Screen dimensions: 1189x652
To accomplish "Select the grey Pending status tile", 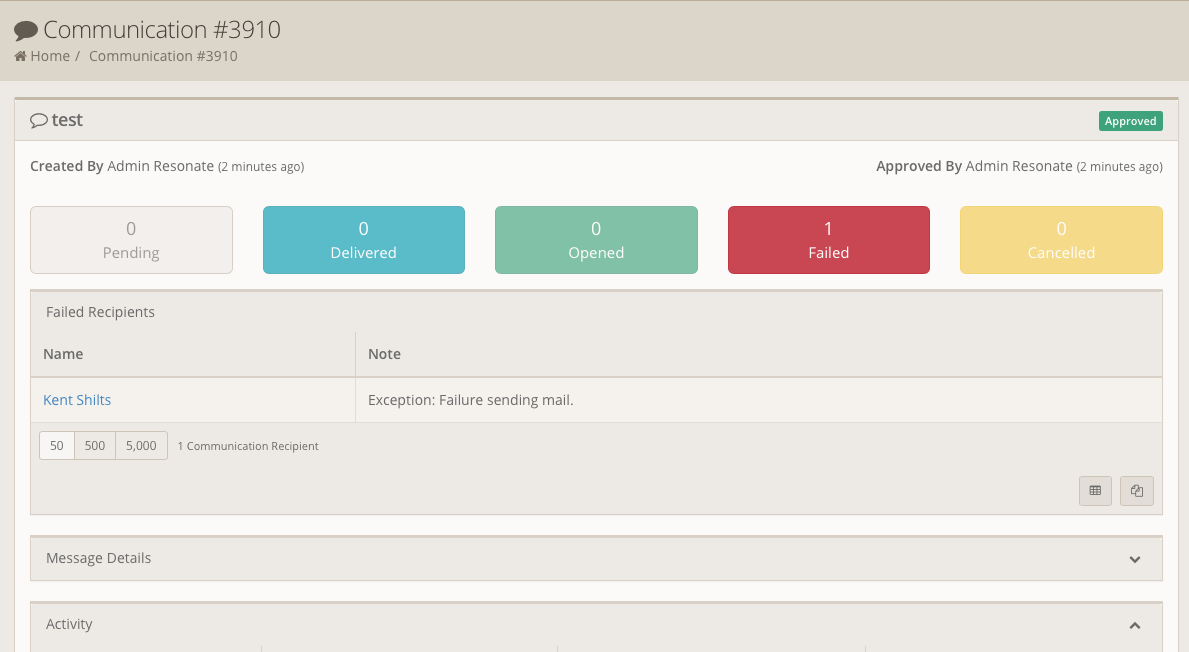I will point(131,240).
